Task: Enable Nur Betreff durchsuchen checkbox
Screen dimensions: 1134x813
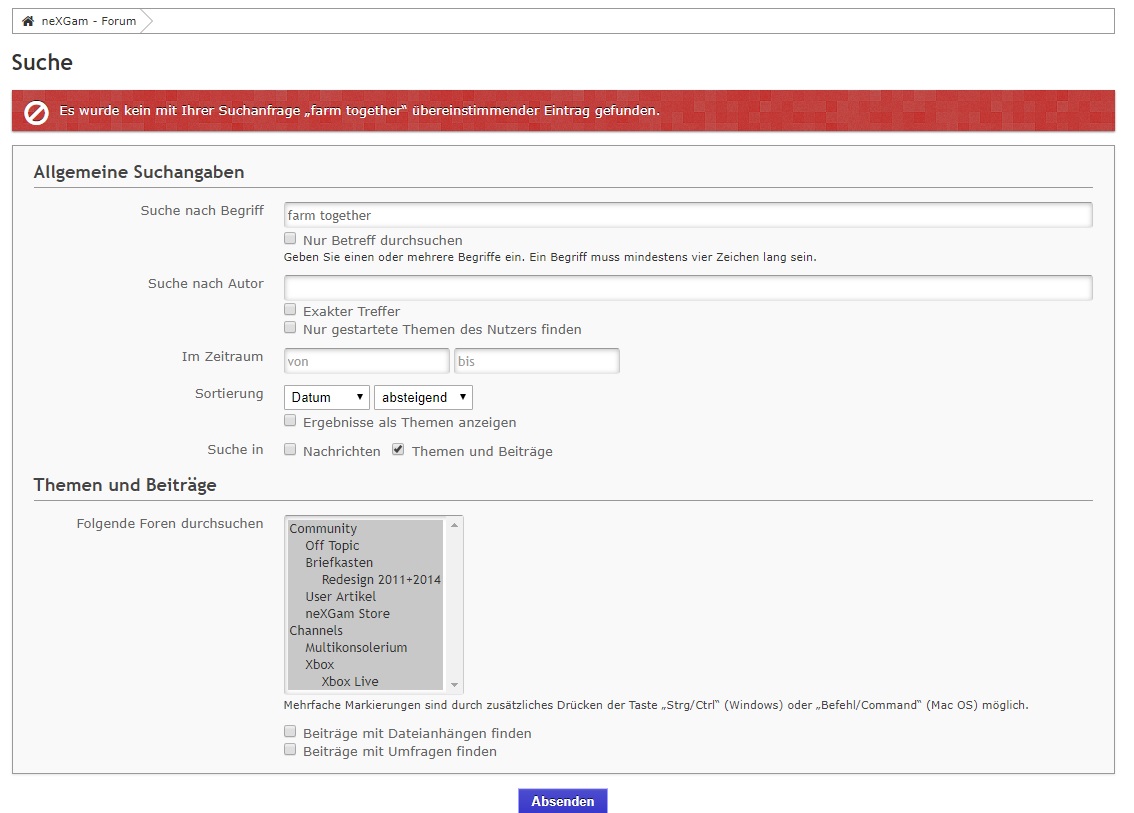Action: [290, 239]
